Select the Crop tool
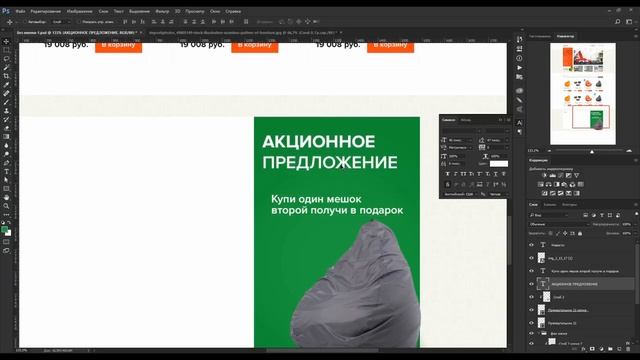The image size is (640, 360). click(x=6, y=76)
